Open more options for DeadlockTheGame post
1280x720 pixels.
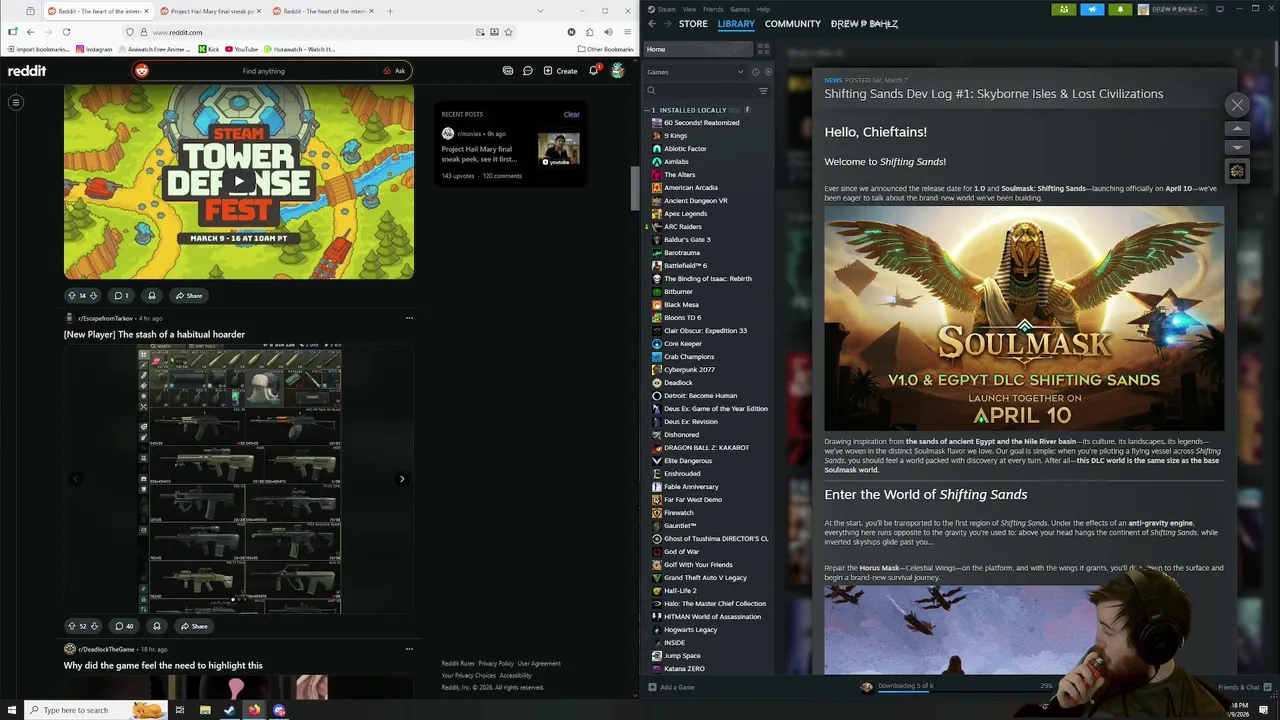(409, 649)
